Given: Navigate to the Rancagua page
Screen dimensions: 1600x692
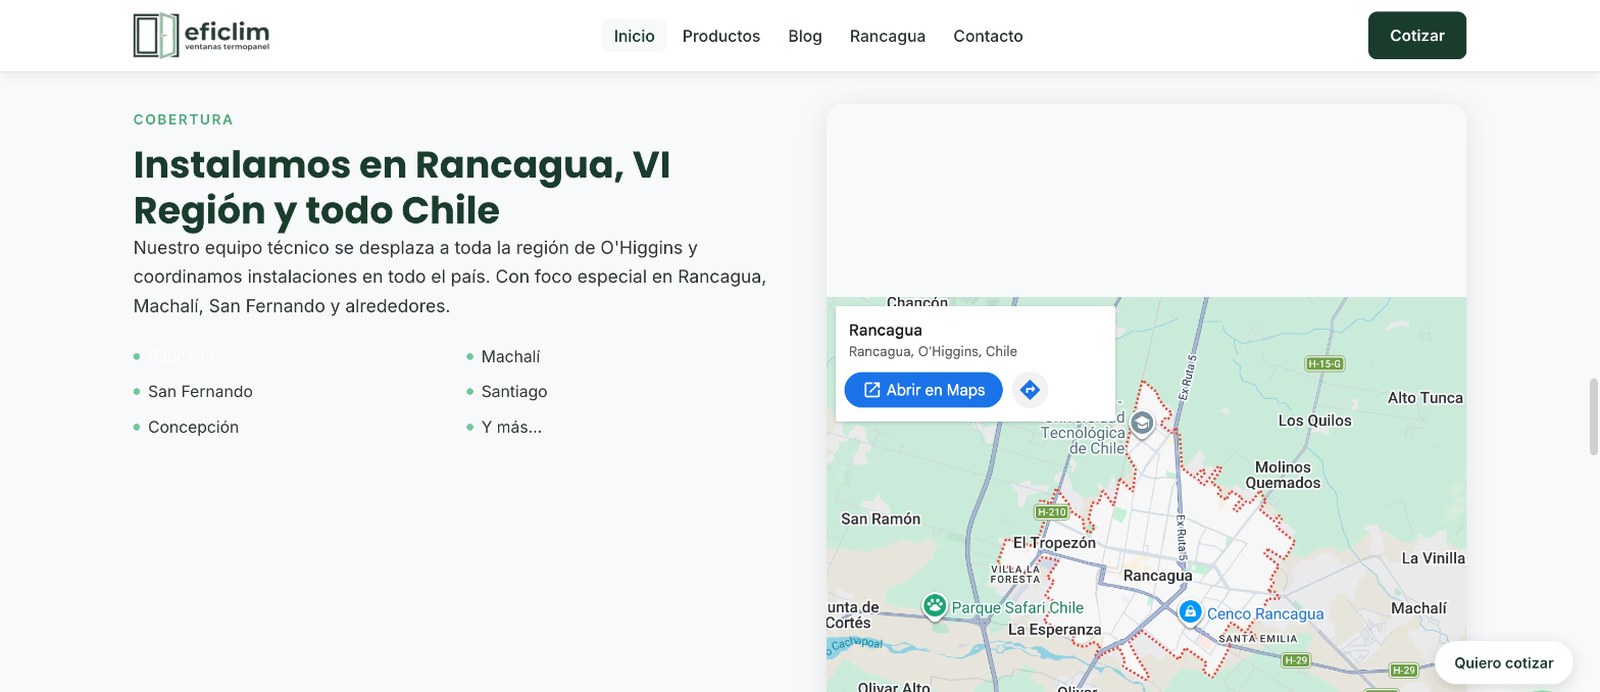Looking at the screenshot, I should tap(888, 36).
